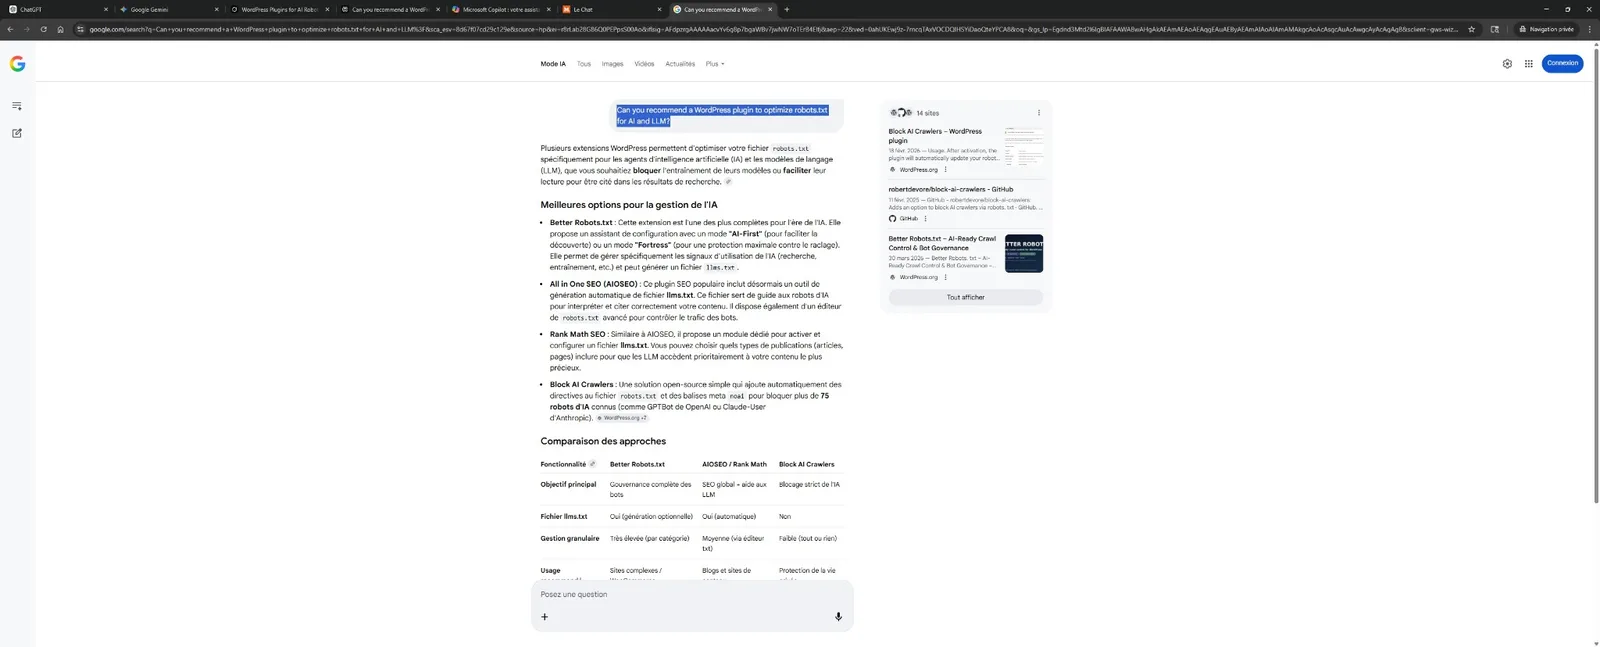Screen dimensions: 1600x647
Task: Click the Navigation privée indicator
Action: (x=1547, y=29)
